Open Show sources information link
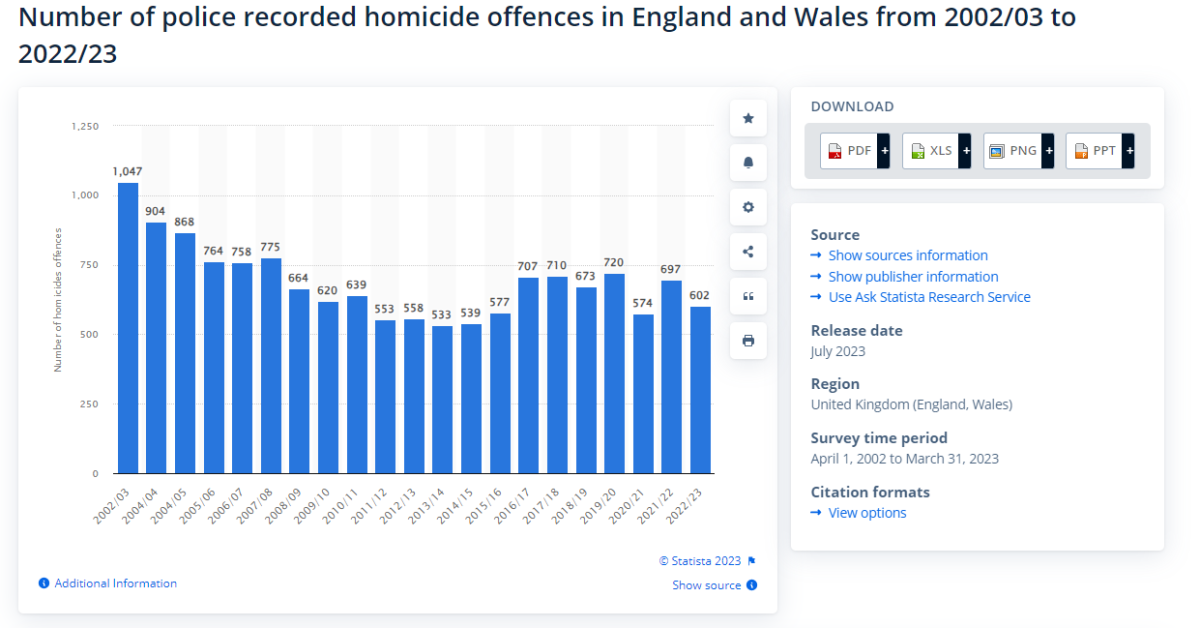This screenshot has height=628, width=1200. (907, 255)
